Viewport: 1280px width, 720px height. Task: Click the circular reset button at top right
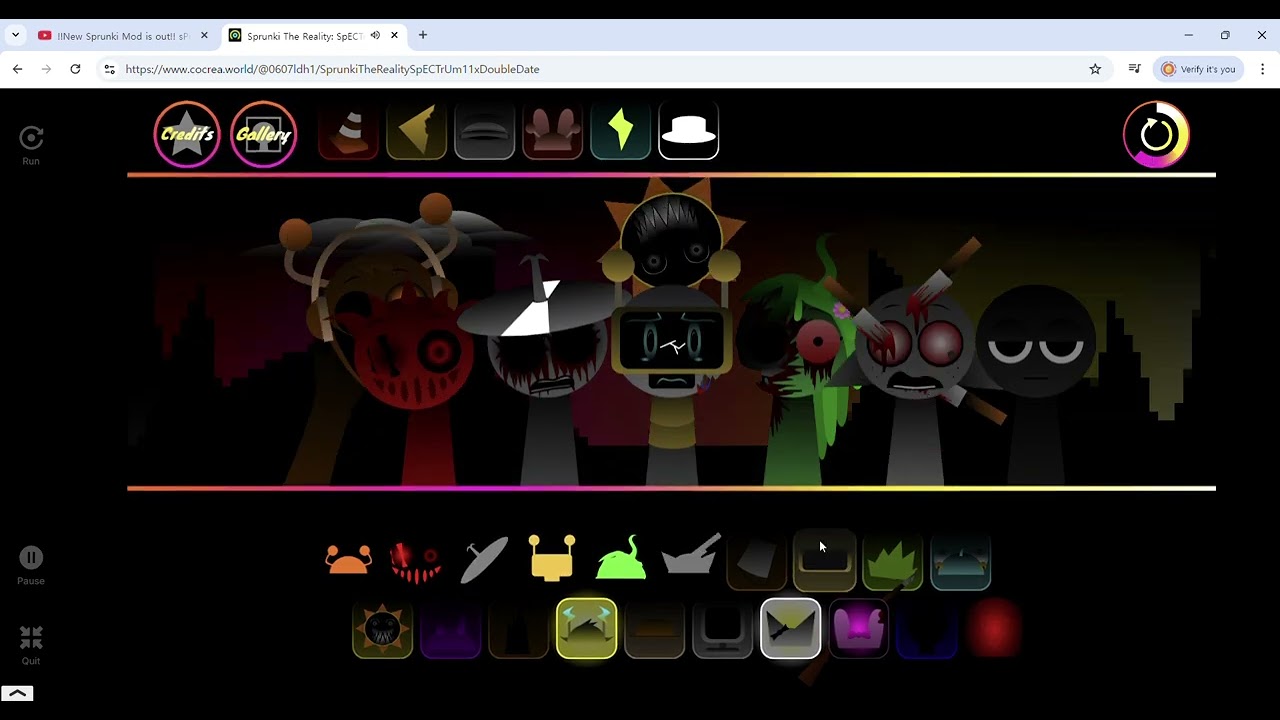tap(1156, 134)
